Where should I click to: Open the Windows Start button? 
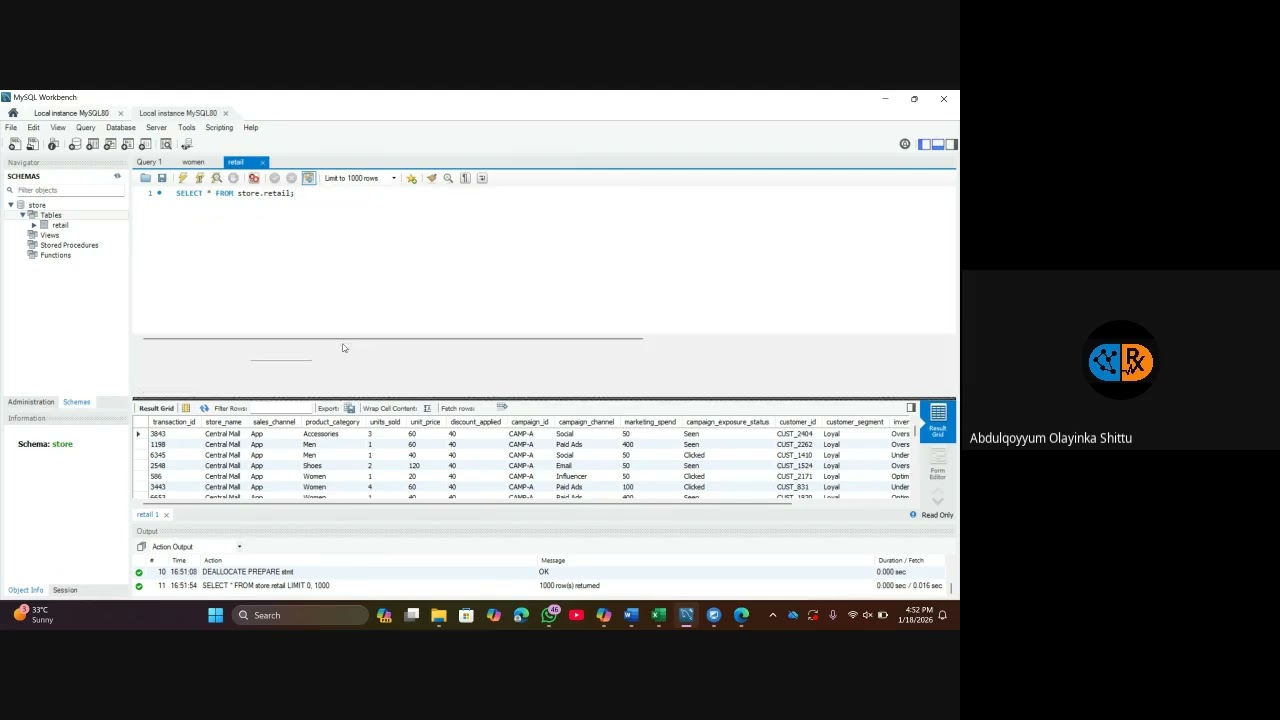(215, 615)
